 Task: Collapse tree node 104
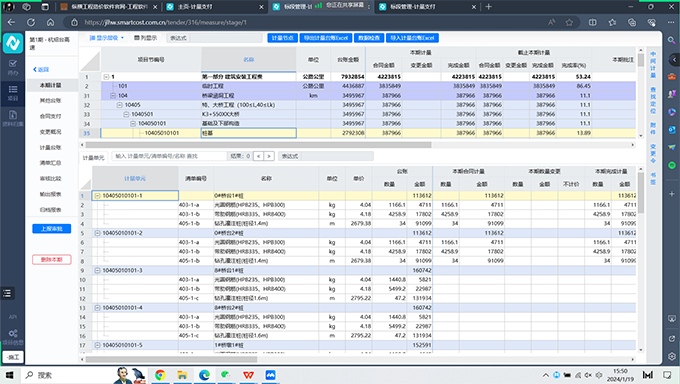coord(113,95)
